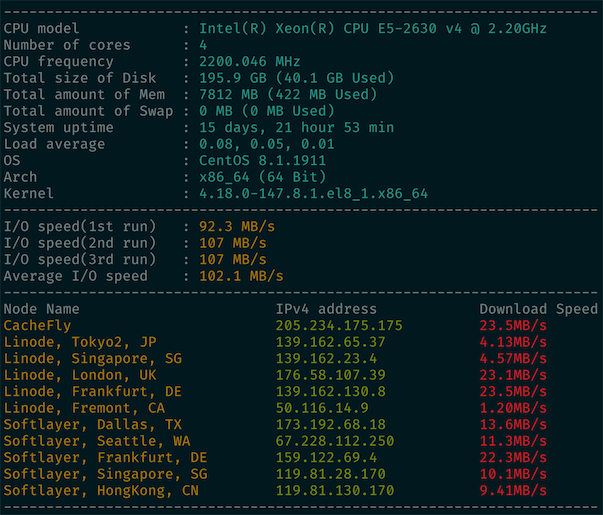Click the 22.3MB/s download speed
The image size is (603, 515).
pos(513,458)
